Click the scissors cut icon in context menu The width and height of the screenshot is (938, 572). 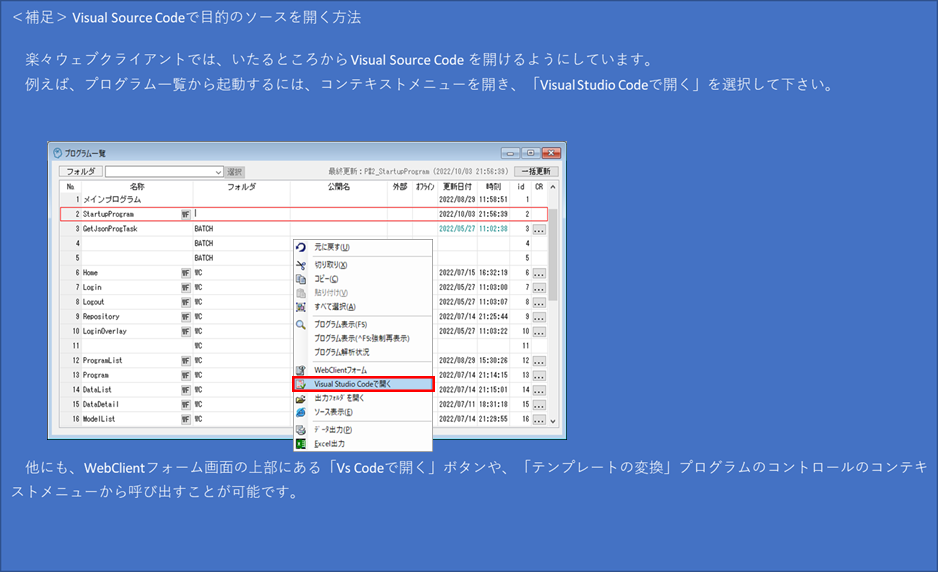301,265
